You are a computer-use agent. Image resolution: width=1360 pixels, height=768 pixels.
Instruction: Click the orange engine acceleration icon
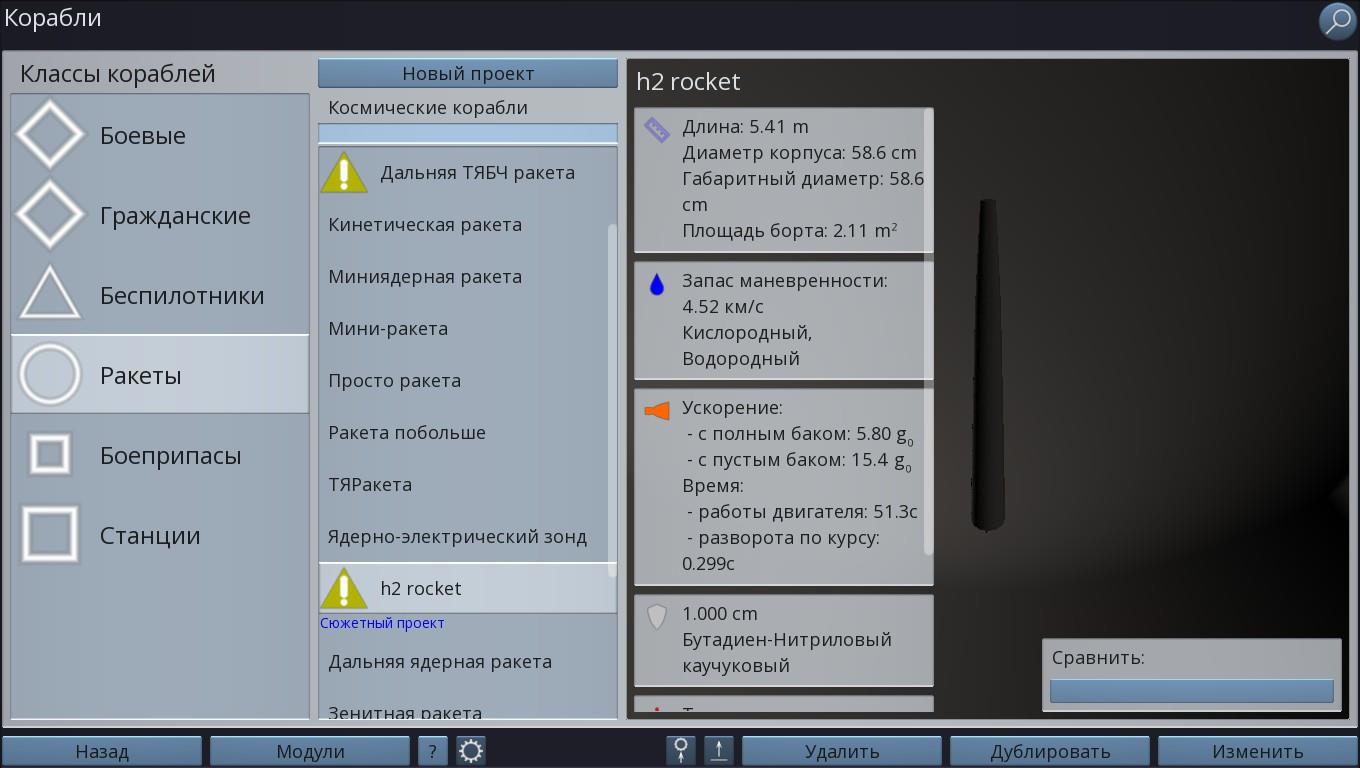coord(657,411)
